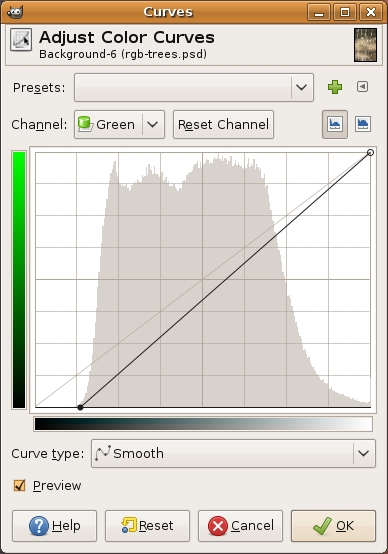Click the green plus save preset icon

pos(335,87)
